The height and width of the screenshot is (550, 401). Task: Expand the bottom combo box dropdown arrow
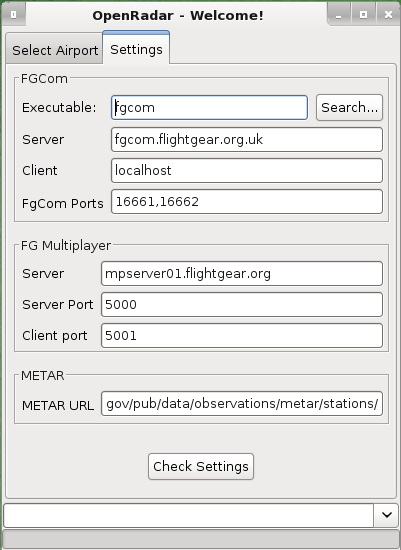pos(387,515)
